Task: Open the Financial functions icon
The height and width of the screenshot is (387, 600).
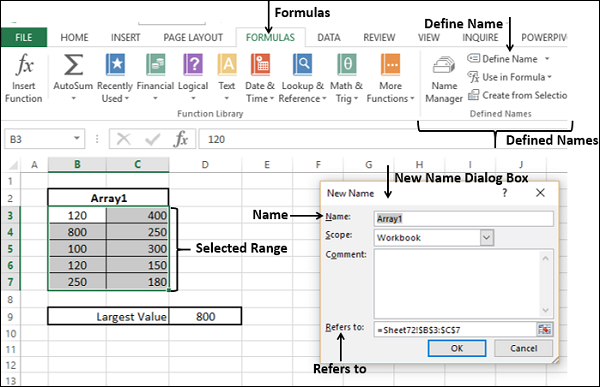Action: pyautogui.click(x=155, y=64)
